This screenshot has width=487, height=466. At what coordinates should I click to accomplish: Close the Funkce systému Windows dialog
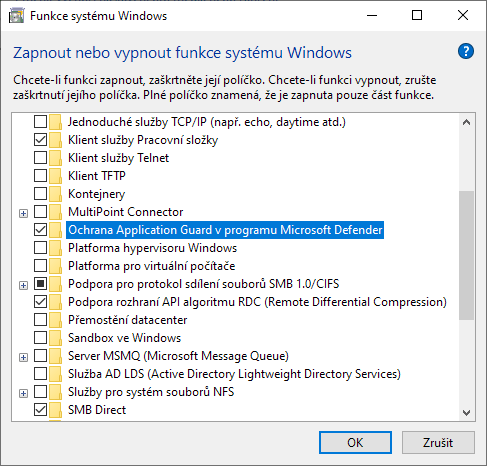(x=463, y=15)
